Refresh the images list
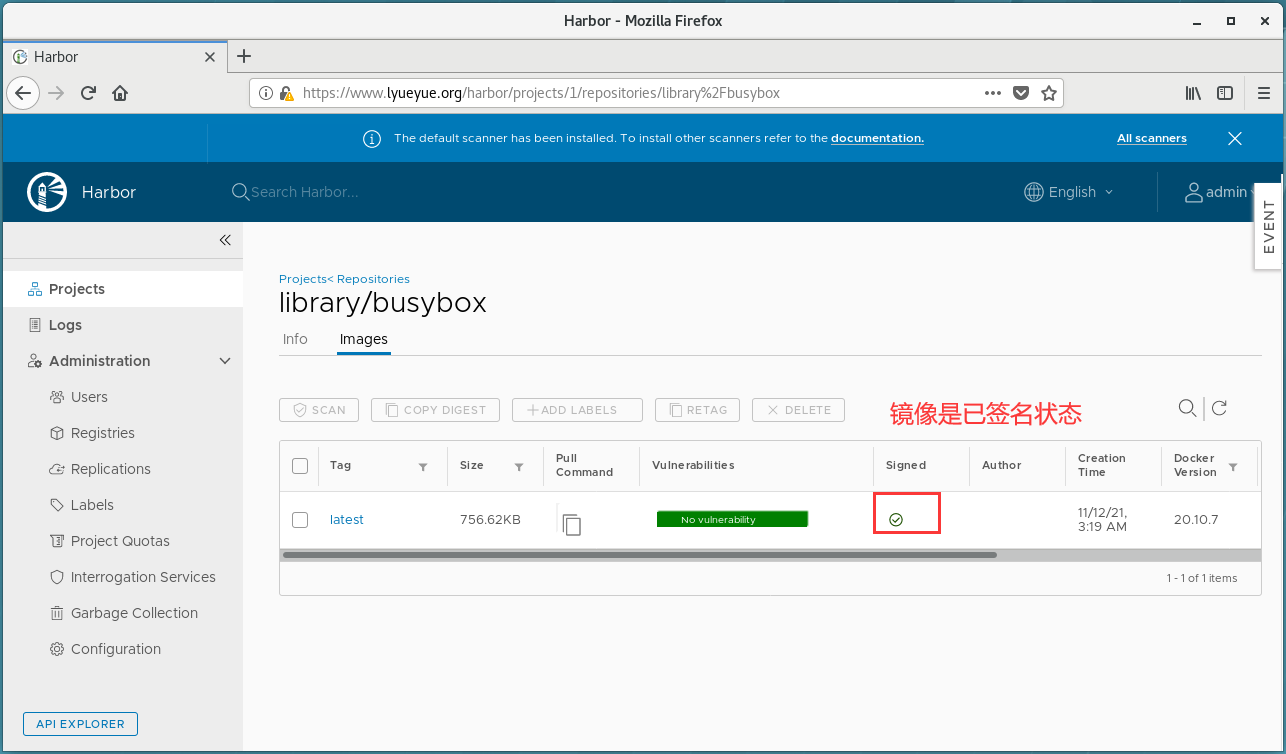1286x754 pixels. tap(1219, 407)
